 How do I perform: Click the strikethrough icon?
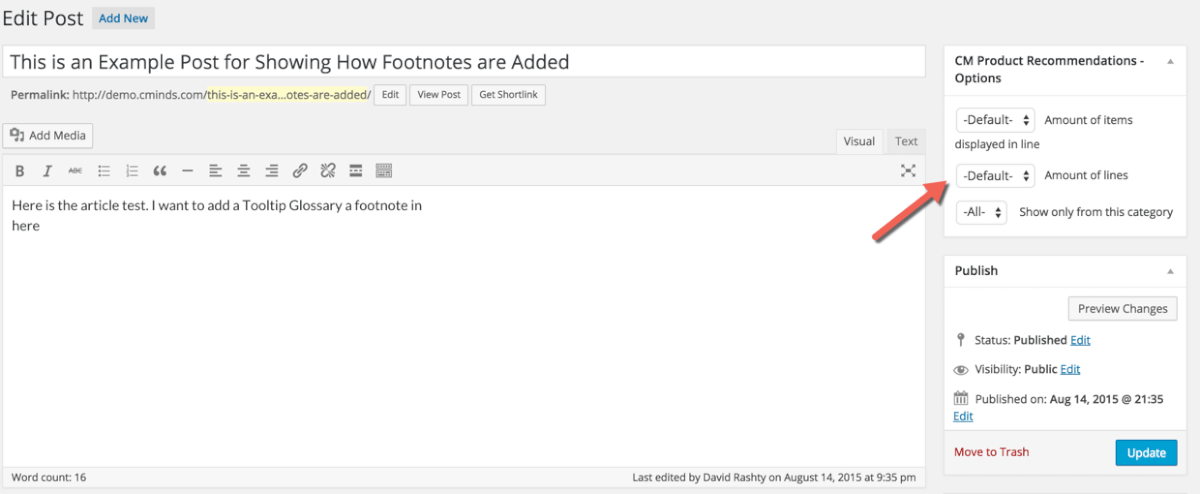pyautogui.click(x=75, y=171)
